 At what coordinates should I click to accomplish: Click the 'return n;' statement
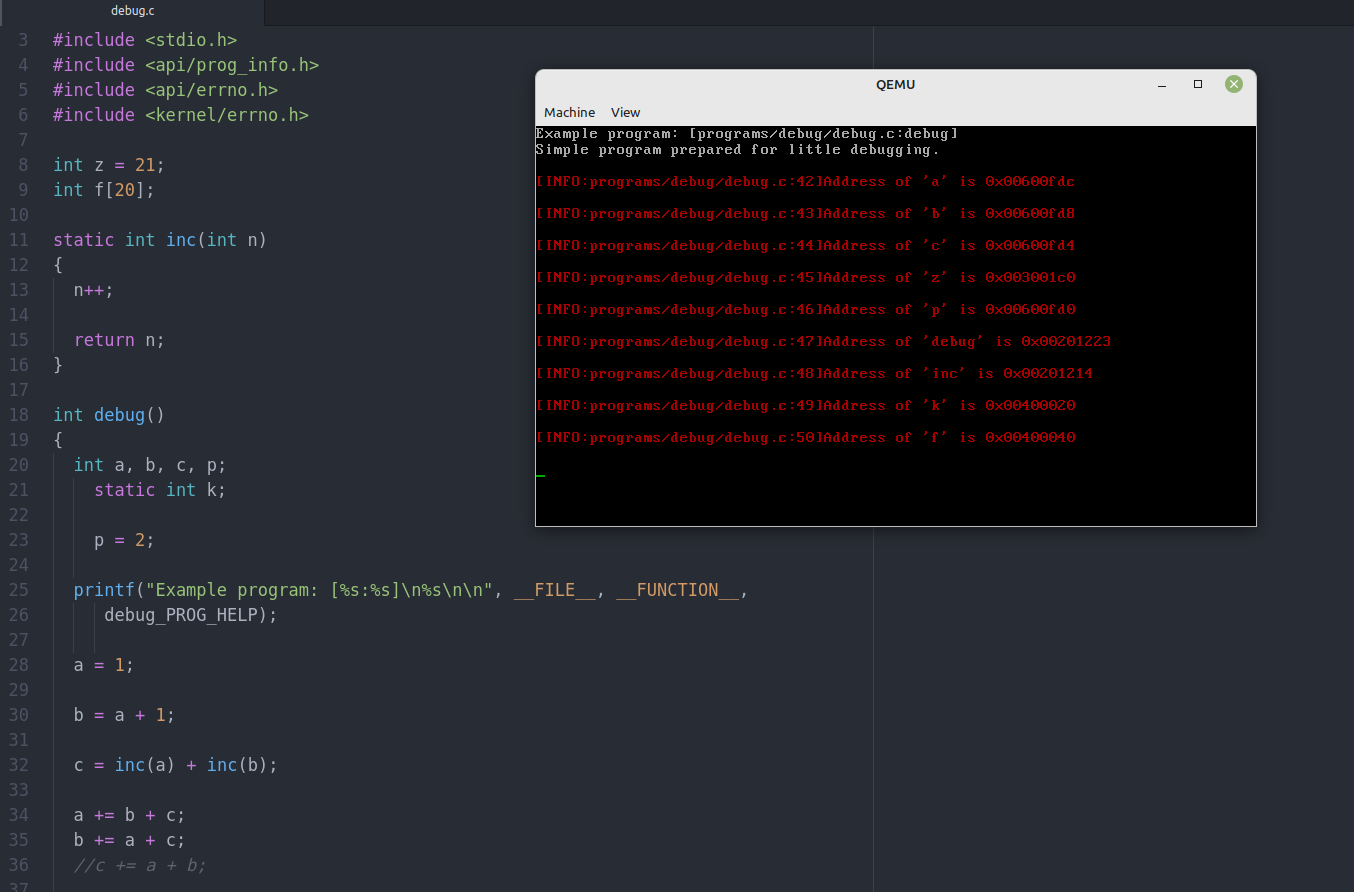pyautogui.click(x=119, y=340)
